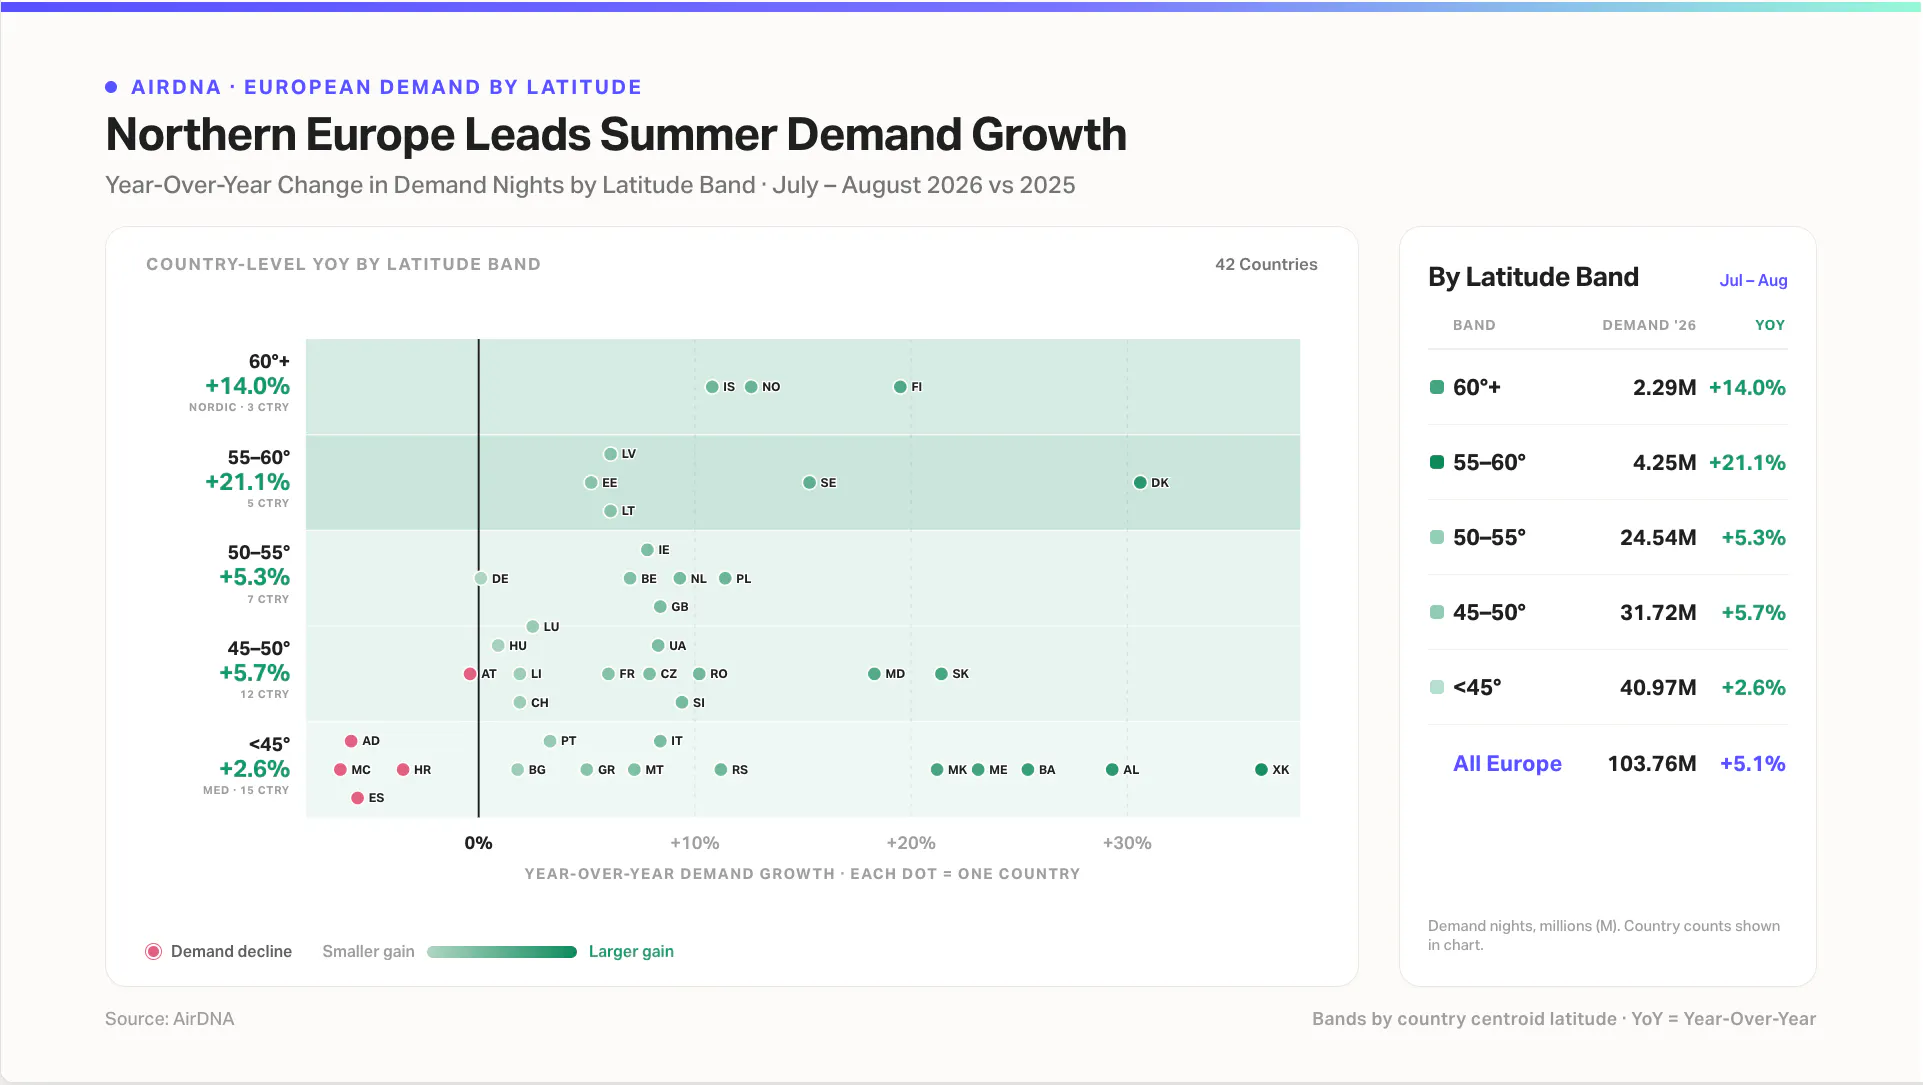Click the AL country dot
Image resolution: width=1923 pixels, height=1085 pixels.
[x=1112, y=769]
